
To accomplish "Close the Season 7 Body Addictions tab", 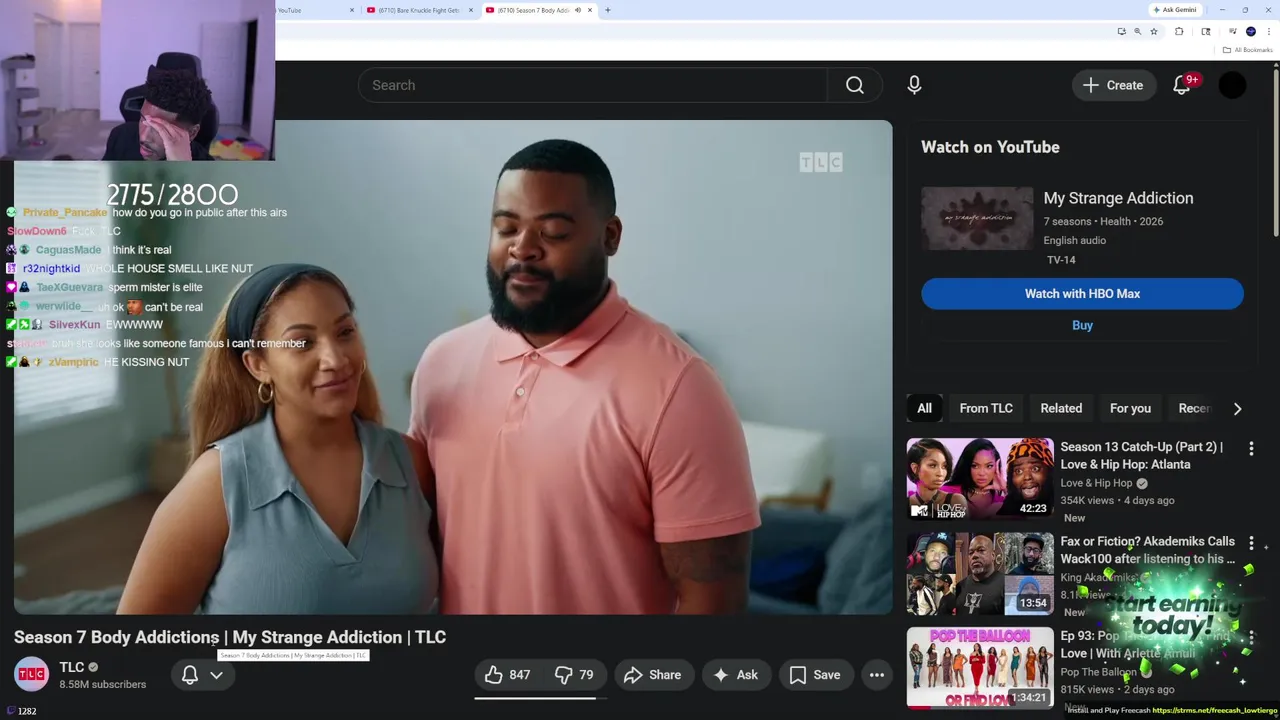I will click(x=590, y=10).
